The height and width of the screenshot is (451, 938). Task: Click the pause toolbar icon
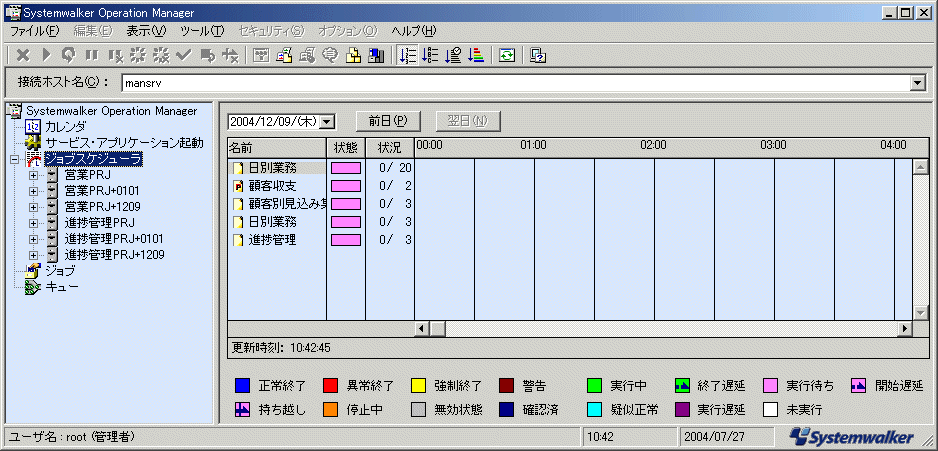point(92,56)
